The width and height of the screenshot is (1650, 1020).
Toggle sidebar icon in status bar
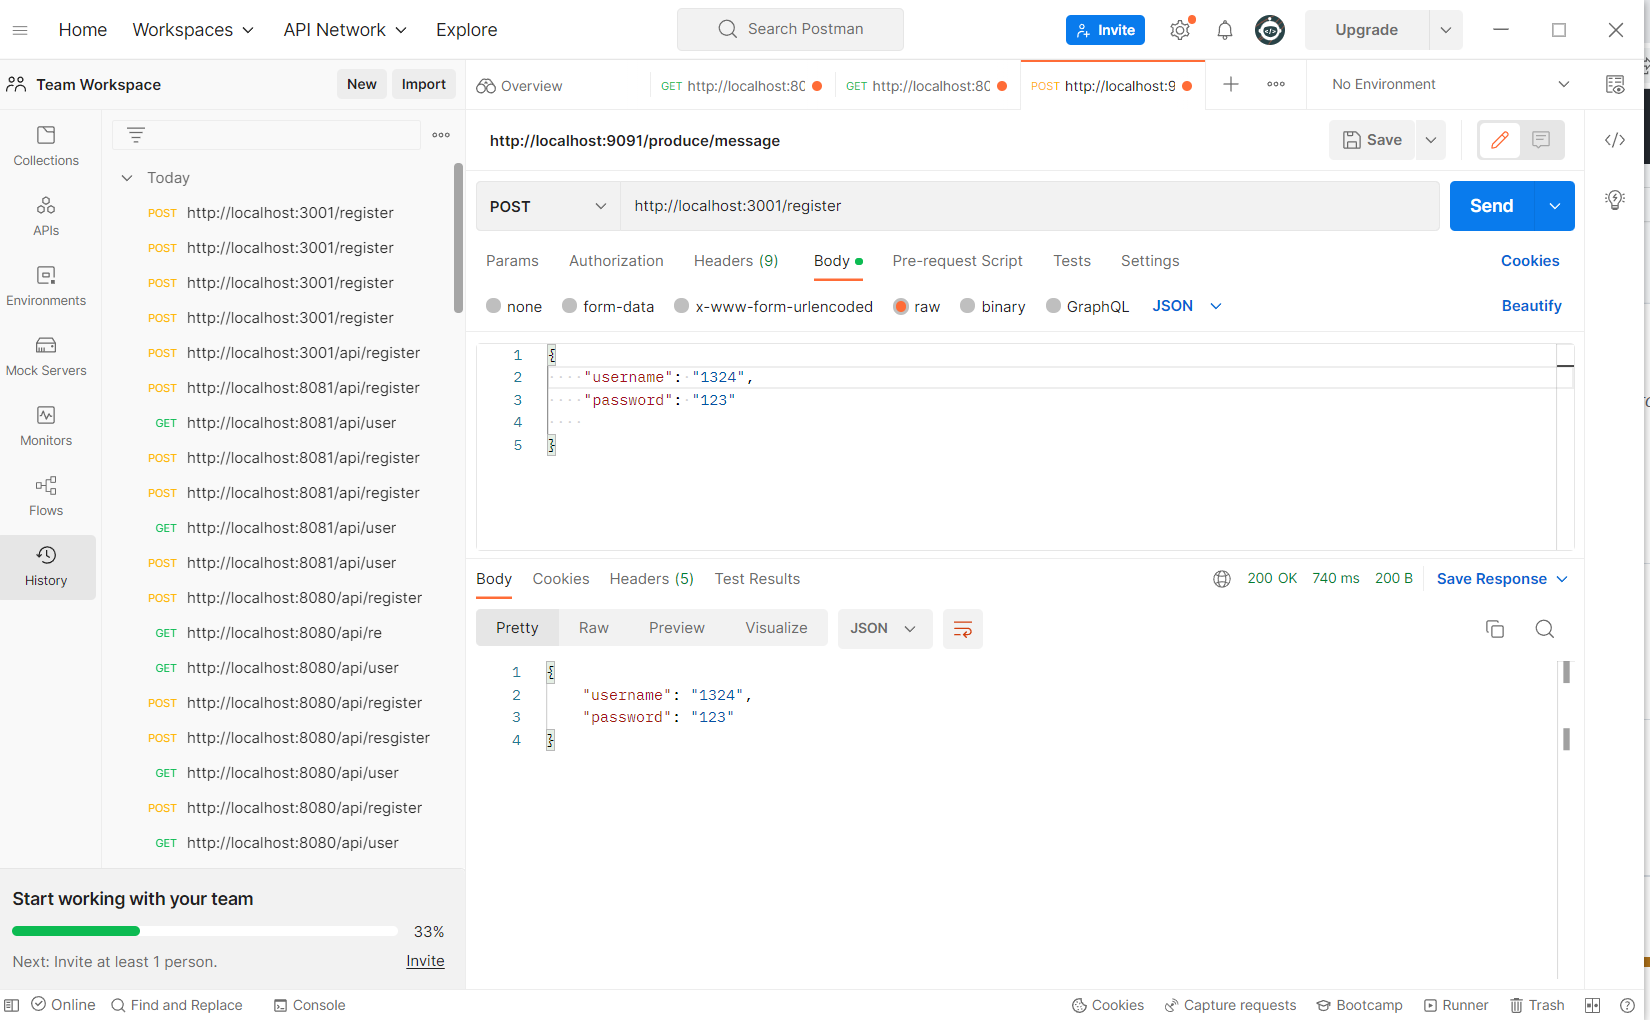pyautogui.click(x=12, y=1005)
